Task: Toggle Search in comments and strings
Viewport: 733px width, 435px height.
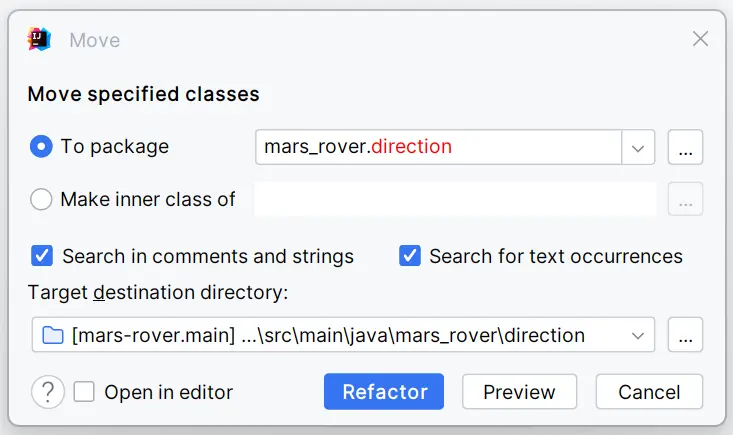Action: (x=42, y=255)
